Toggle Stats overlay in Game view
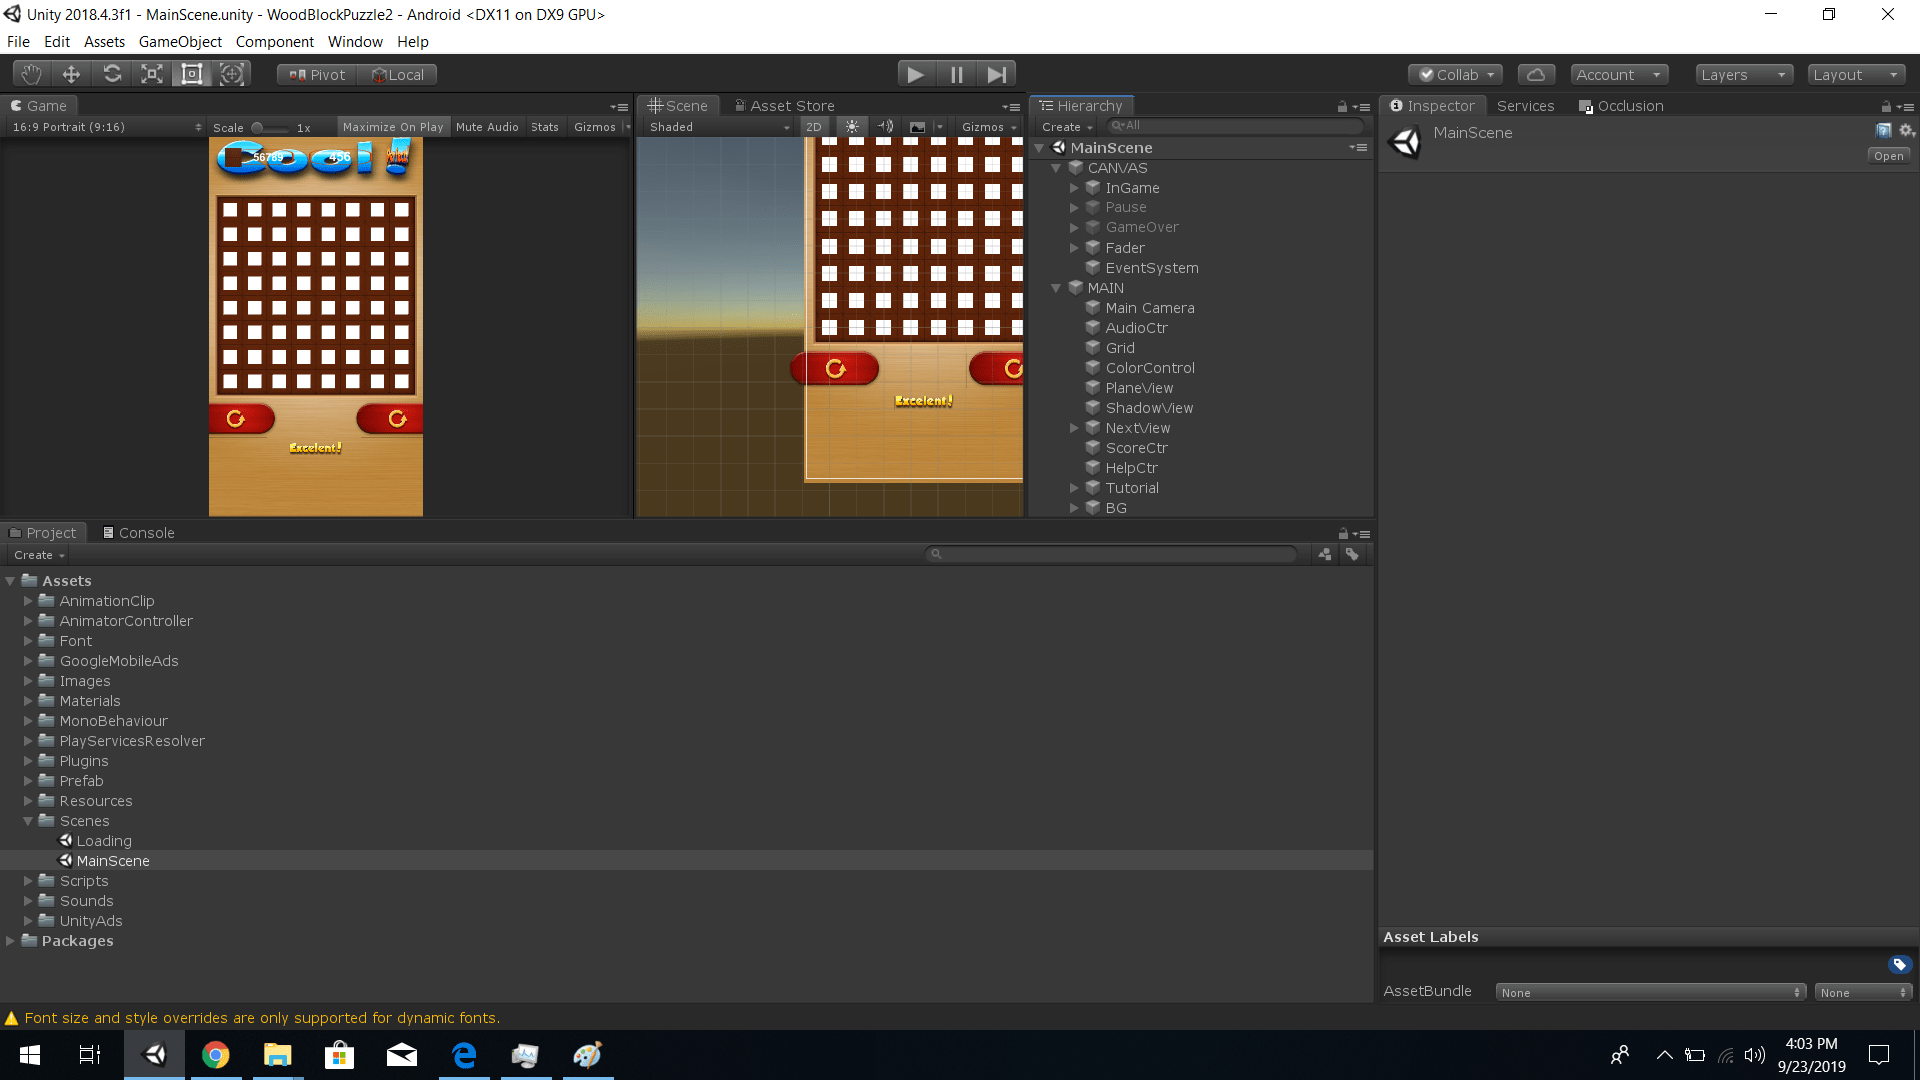The height and width of the screenshot is (1080, 1920). click(545, 127)
